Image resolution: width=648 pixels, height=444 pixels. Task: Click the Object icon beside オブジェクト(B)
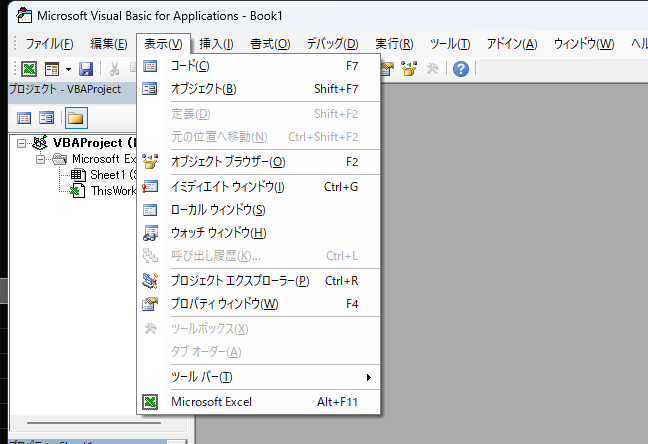click(x=150, y=89)
